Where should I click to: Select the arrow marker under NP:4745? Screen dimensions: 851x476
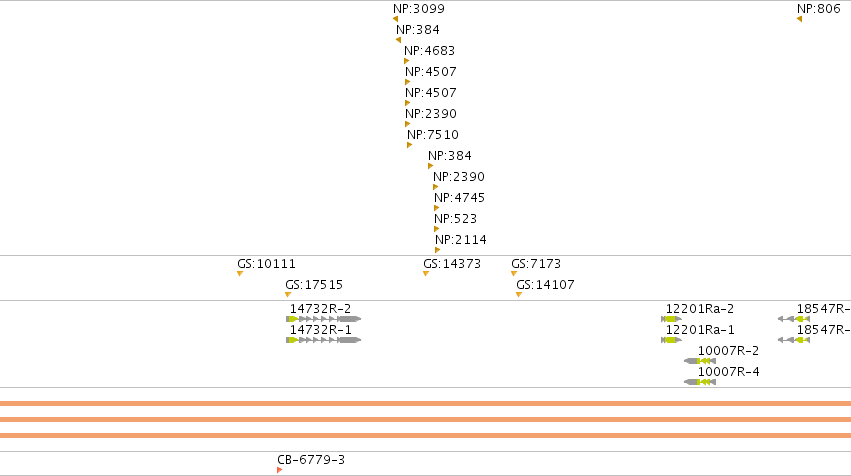tap(437, 208)
